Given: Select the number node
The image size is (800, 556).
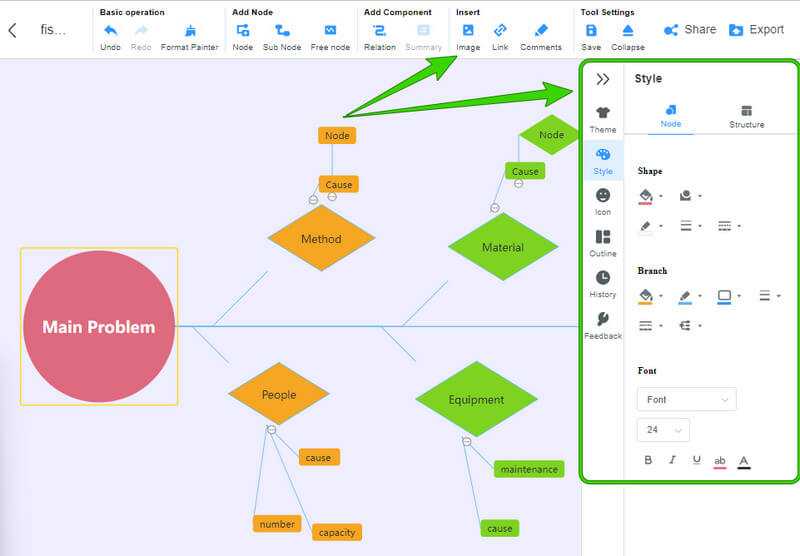Looking at the screenshot, I should click(277, 524).
